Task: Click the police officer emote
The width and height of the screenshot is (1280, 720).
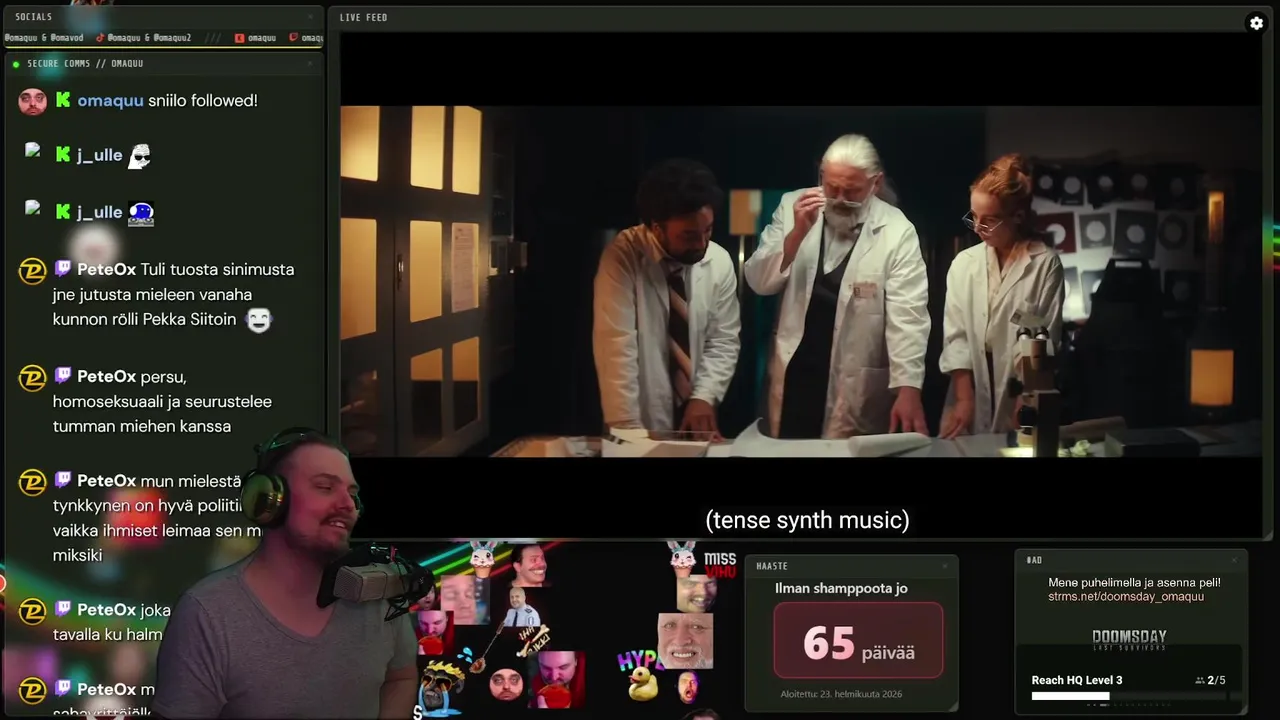Action: pyautogui.click(x=522, y=607)
